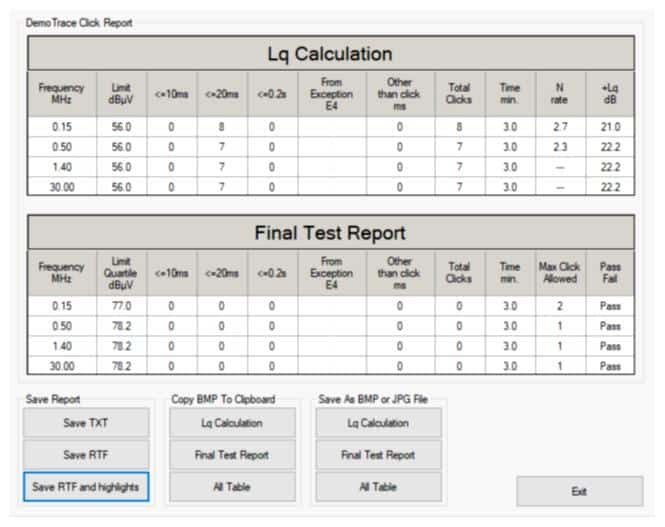Screen dimensions: 665x527
Task: Click Total Clicks header in Lq Calculation
Action: tap(460, 94)
